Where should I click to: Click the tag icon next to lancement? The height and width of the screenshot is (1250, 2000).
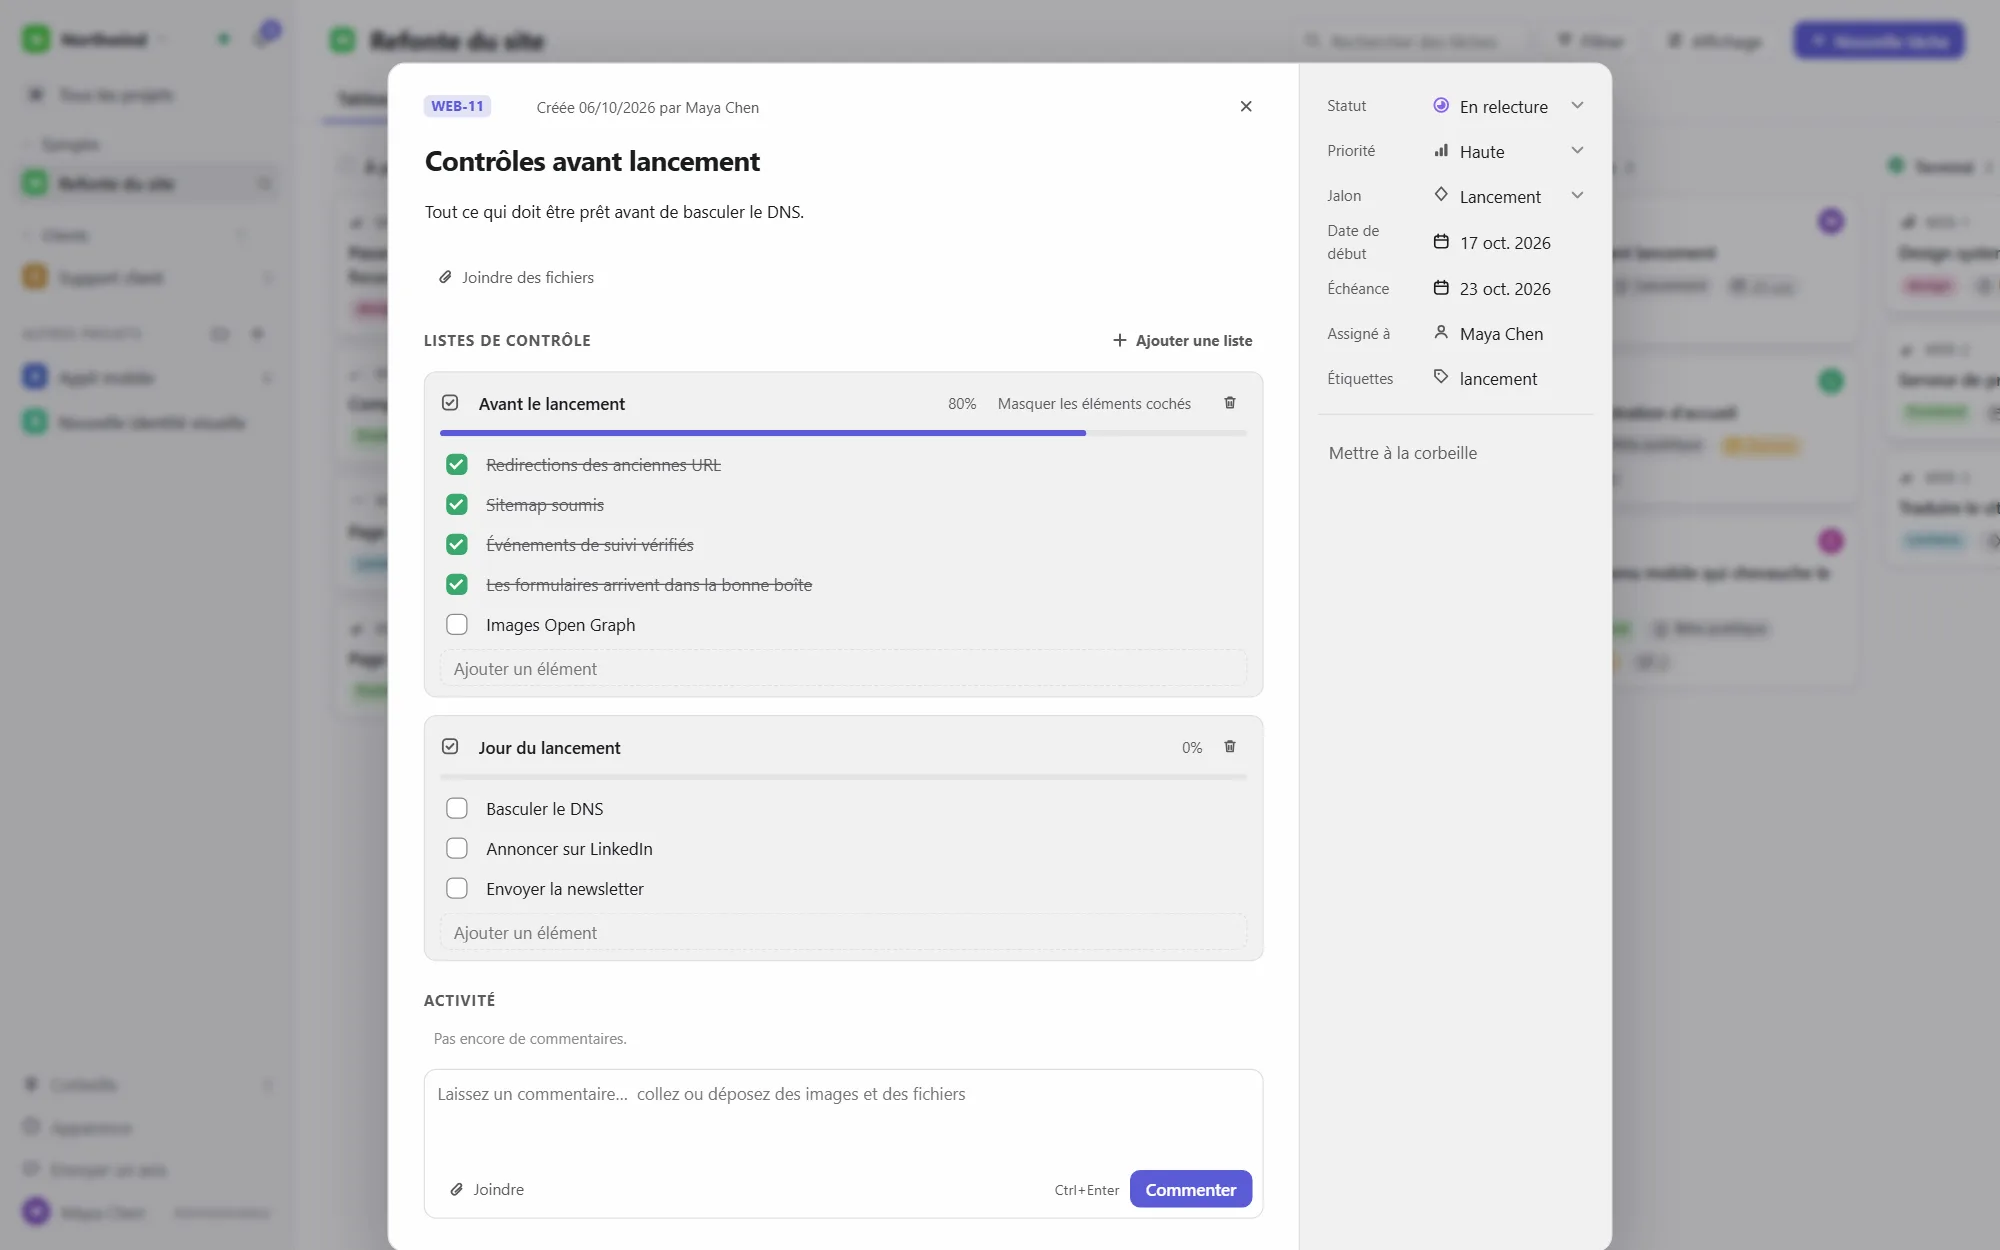coord(1441,377)
